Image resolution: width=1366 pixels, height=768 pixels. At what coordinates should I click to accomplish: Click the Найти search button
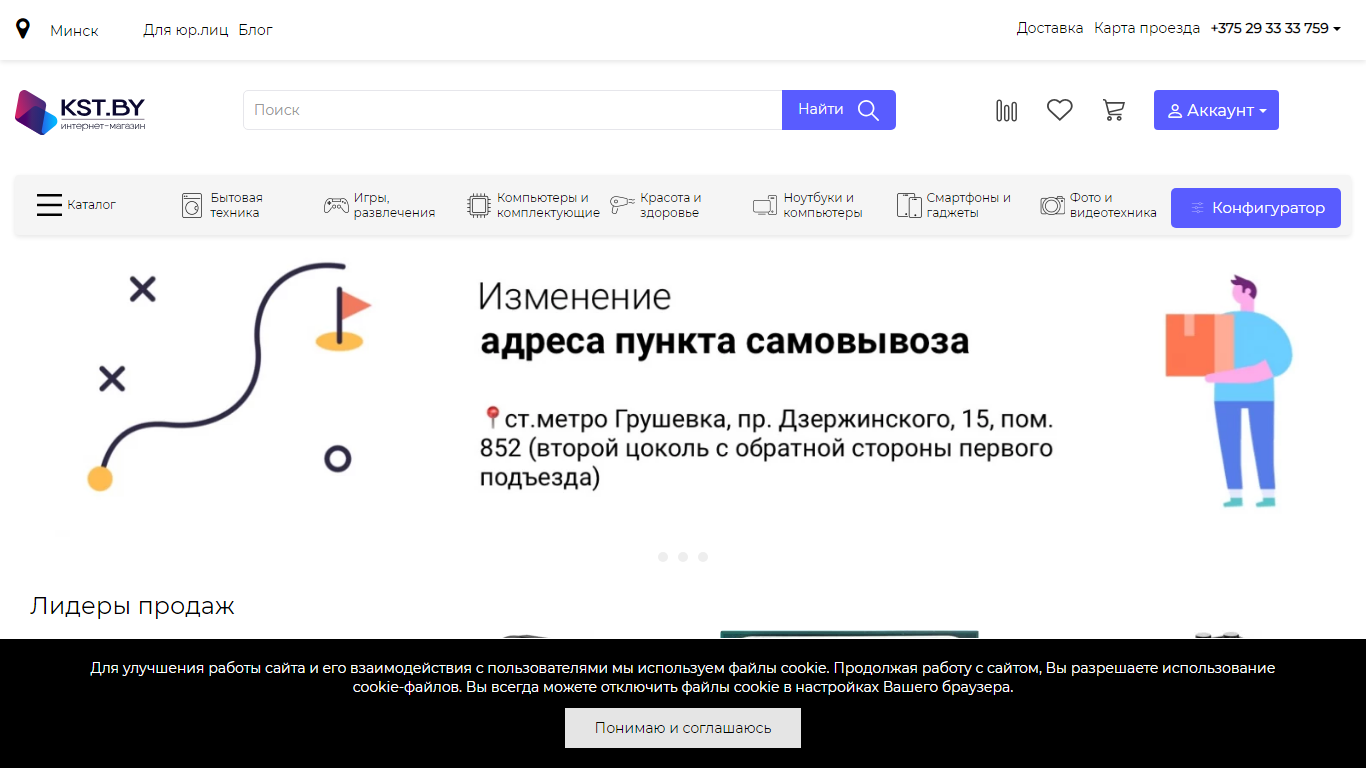(x=839, y=110)
